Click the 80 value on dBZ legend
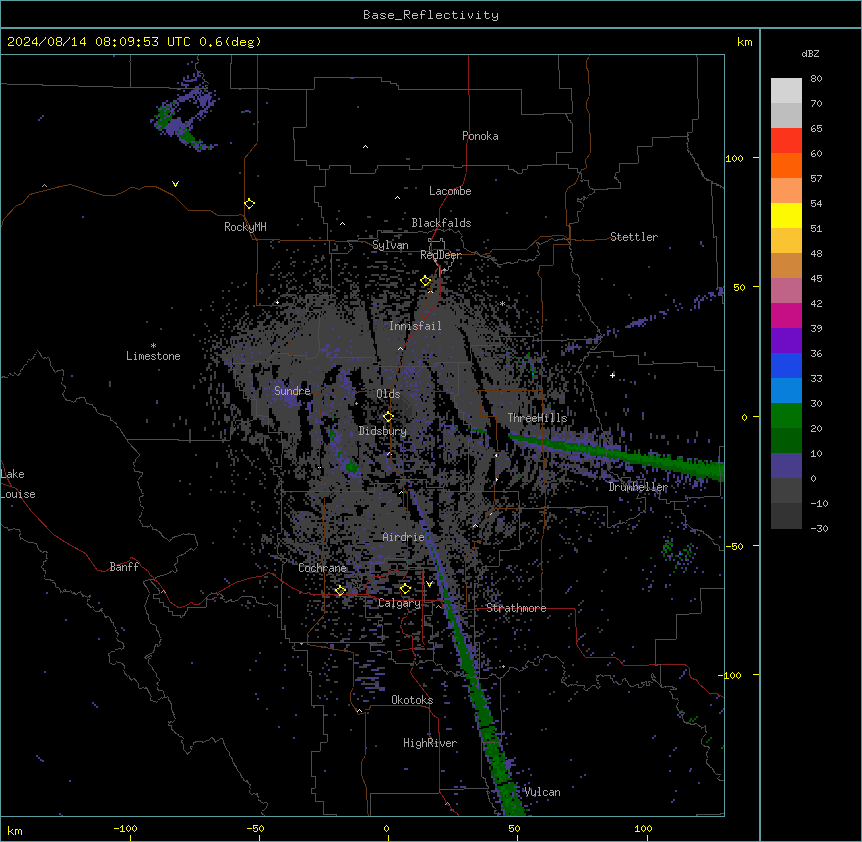The height and width of the screenshot is (842, 862). [x=816, y=79]
